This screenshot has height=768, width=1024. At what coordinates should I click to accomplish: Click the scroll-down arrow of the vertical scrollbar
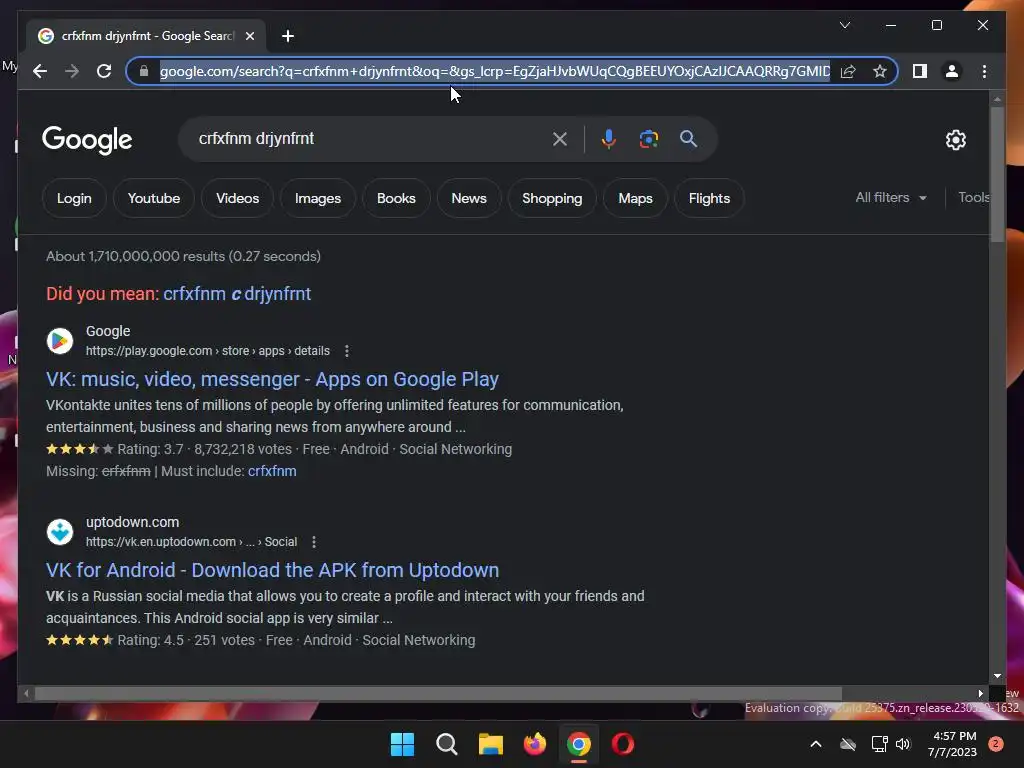click(x=997, y=676)
